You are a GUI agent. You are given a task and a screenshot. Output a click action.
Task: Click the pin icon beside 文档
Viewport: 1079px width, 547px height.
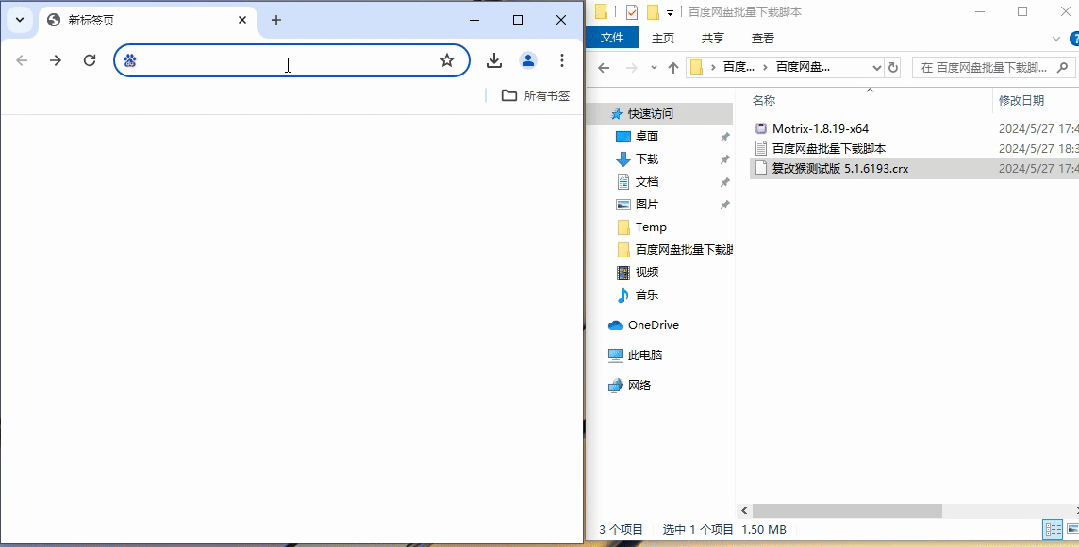[x=725, y=182]
